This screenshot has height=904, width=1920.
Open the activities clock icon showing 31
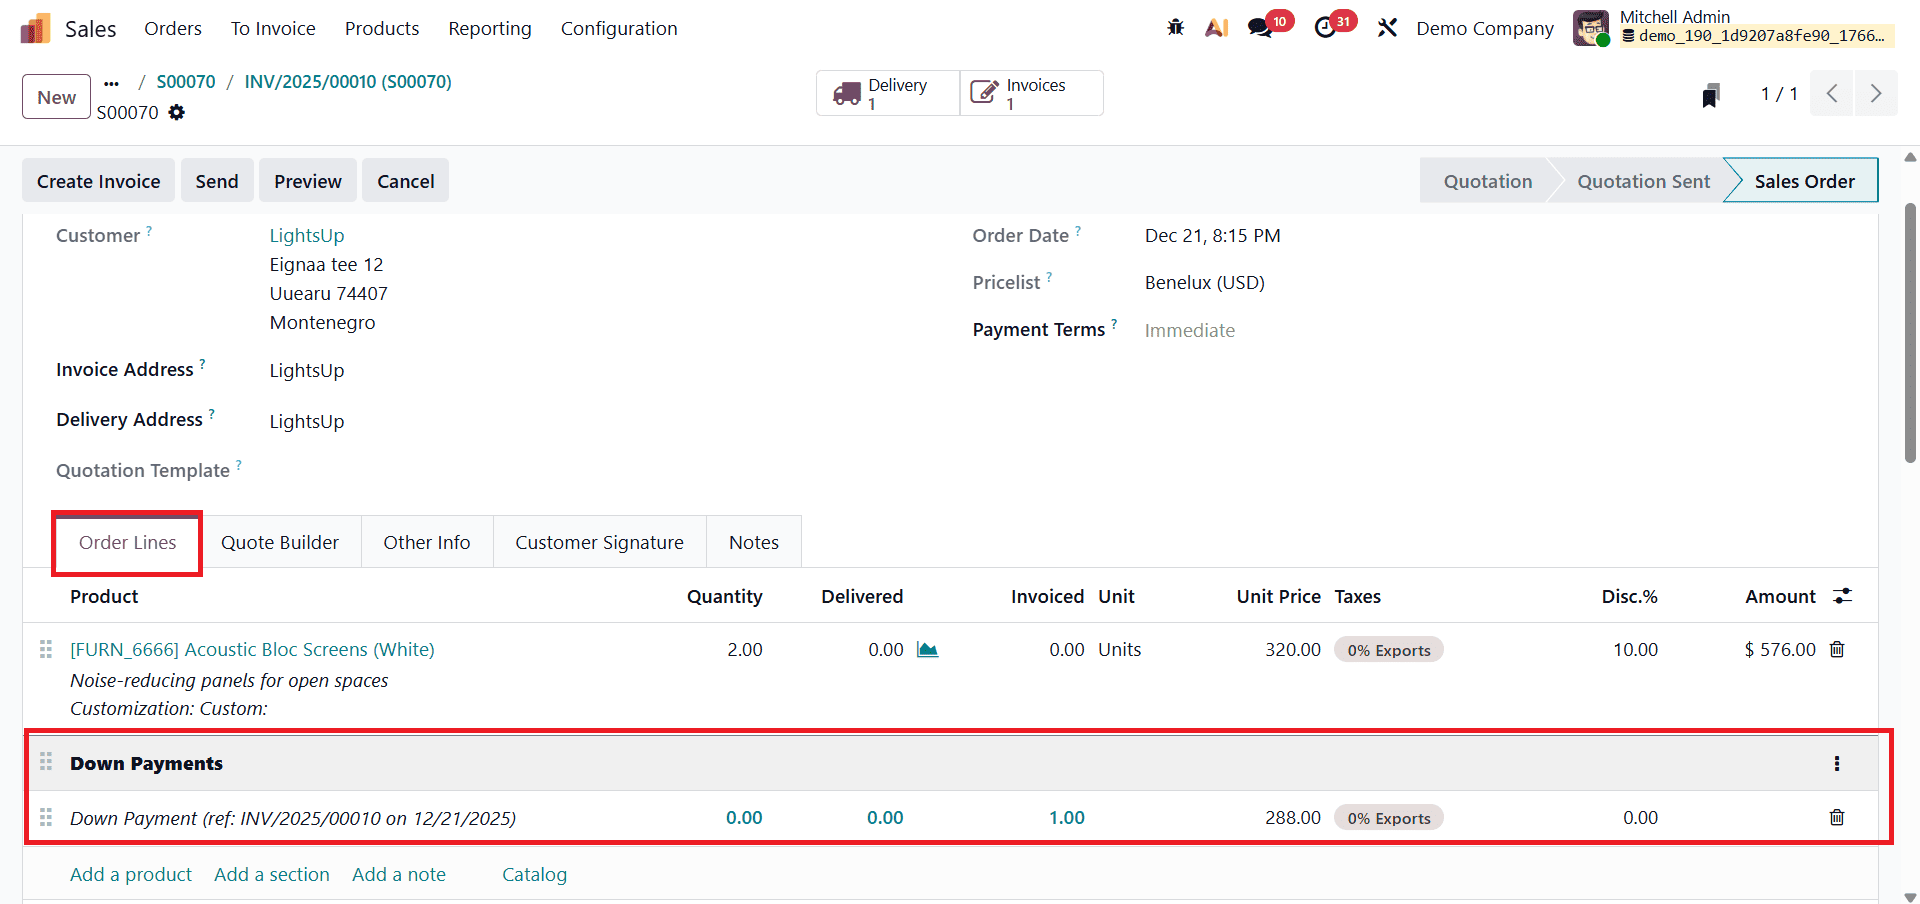tap(1327, 27)
